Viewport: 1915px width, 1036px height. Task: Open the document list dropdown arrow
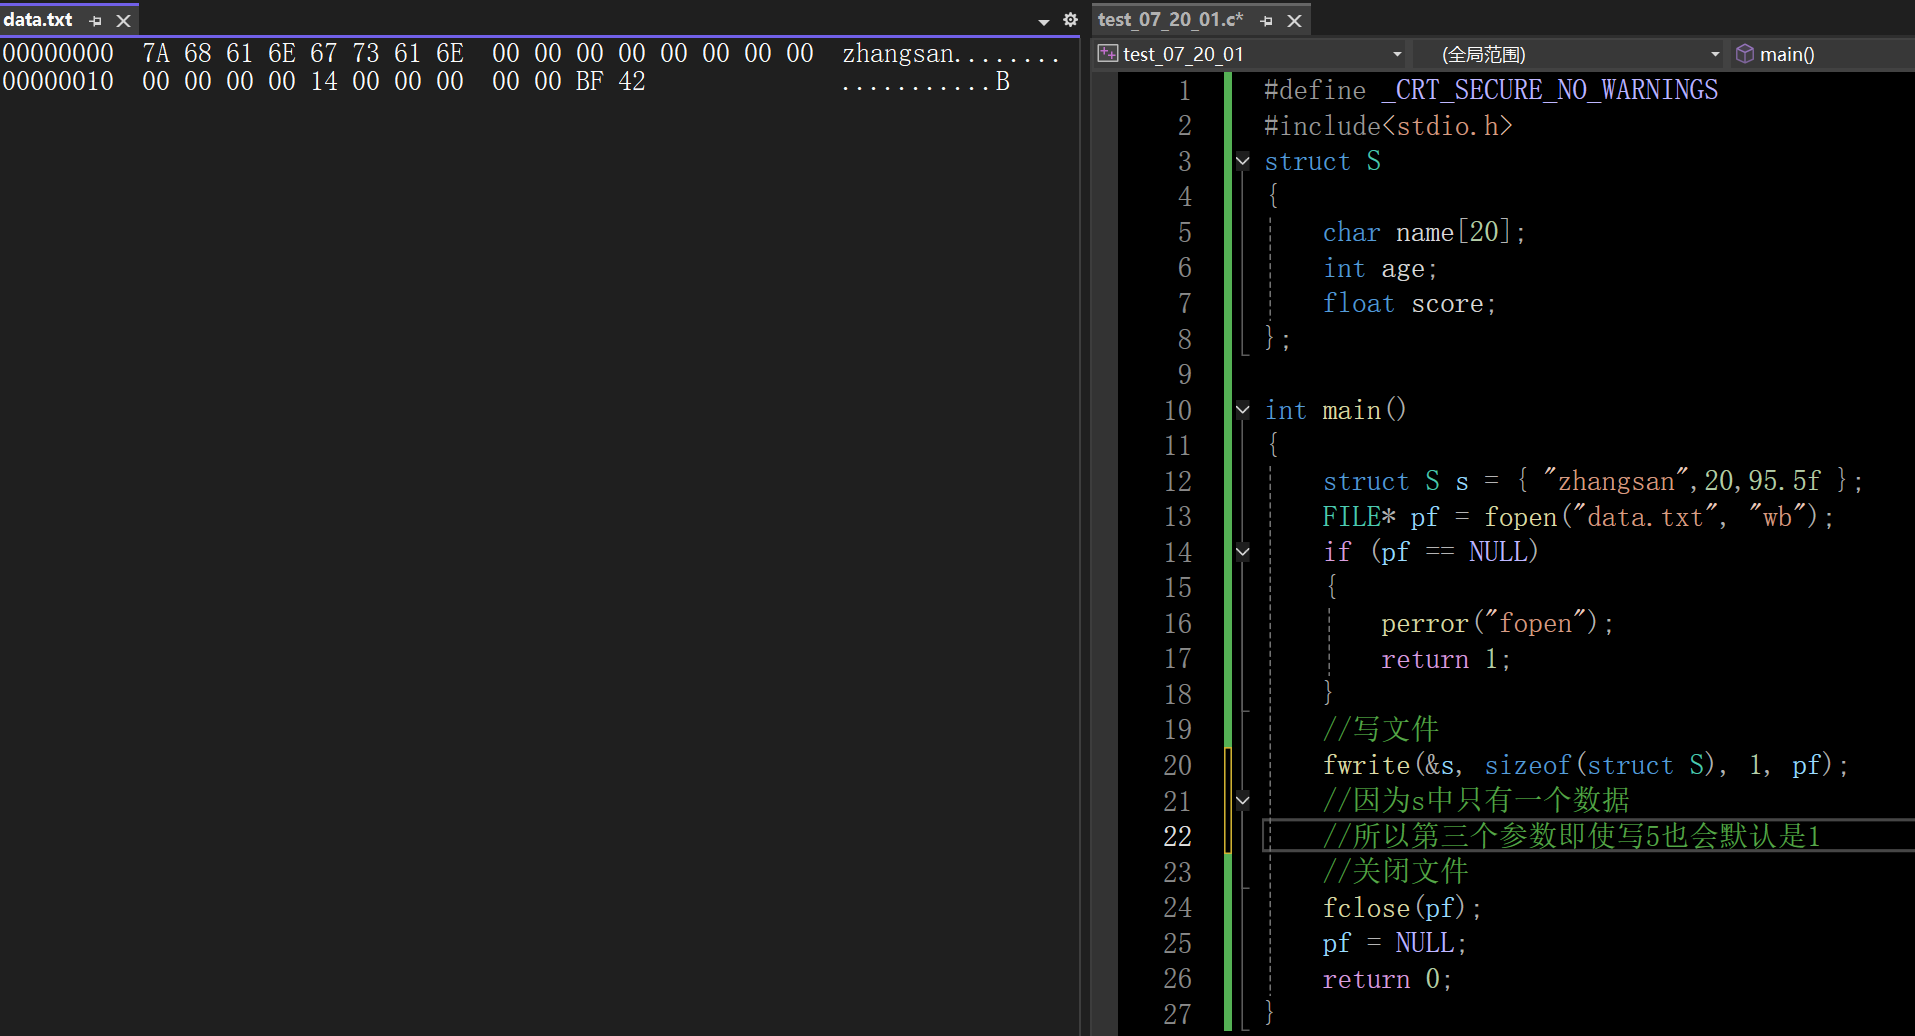coord(1044,21)
